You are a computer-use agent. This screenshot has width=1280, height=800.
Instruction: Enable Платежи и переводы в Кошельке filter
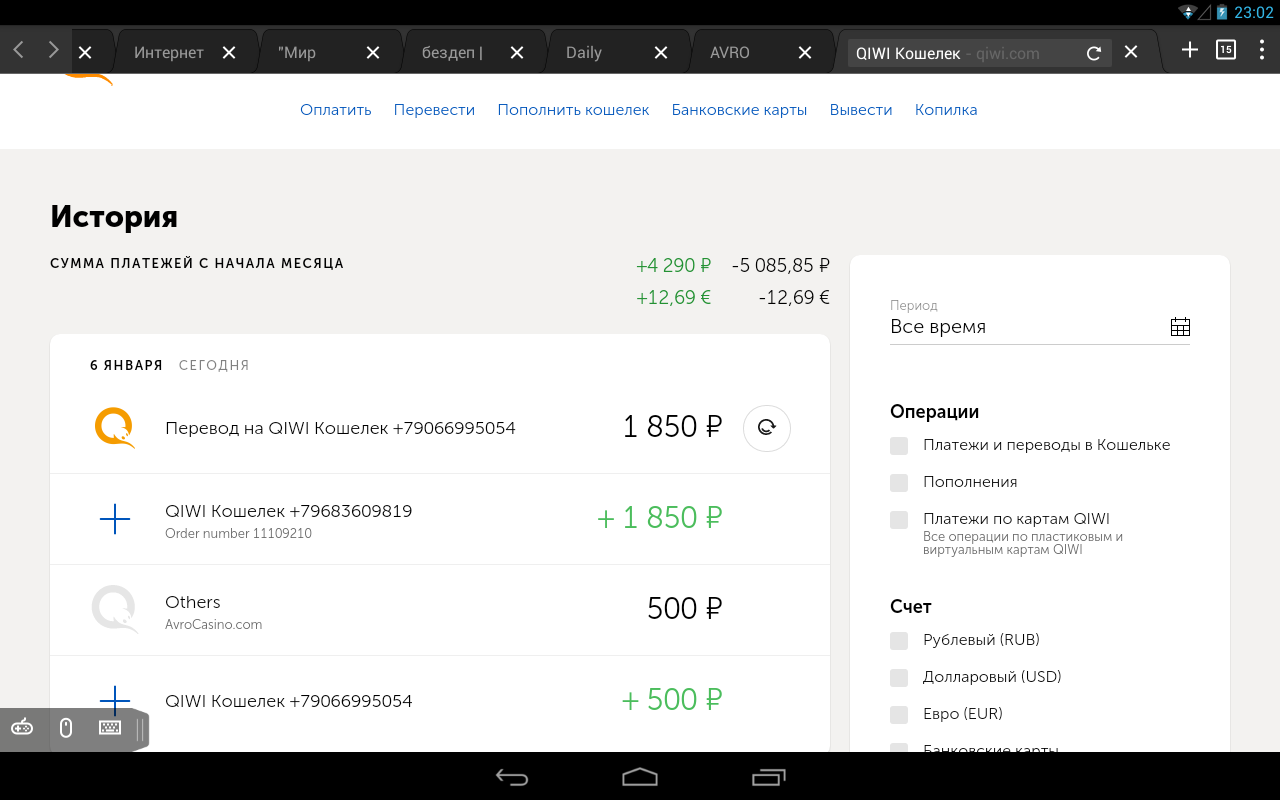(x=899, y=445)
